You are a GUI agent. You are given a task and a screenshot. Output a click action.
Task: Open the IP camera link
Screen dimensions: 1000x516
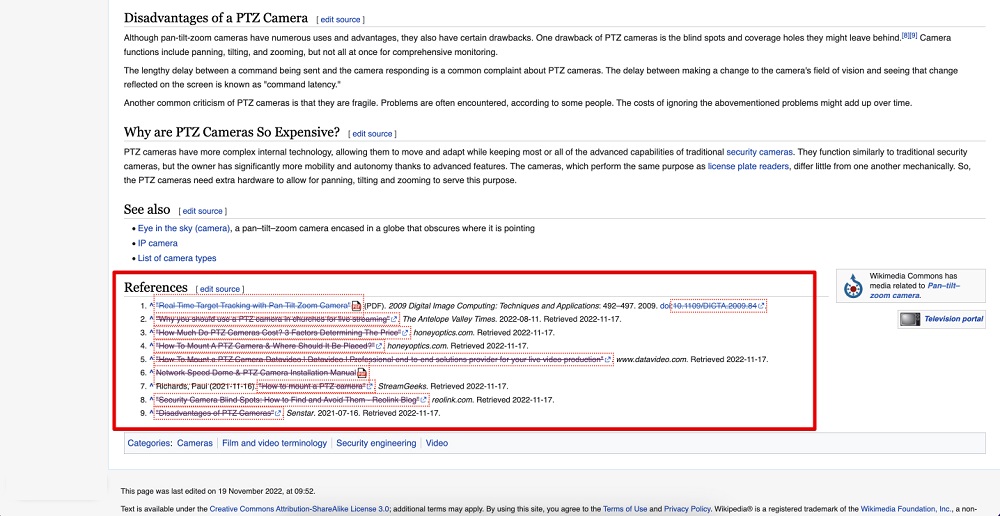[158, 244]
